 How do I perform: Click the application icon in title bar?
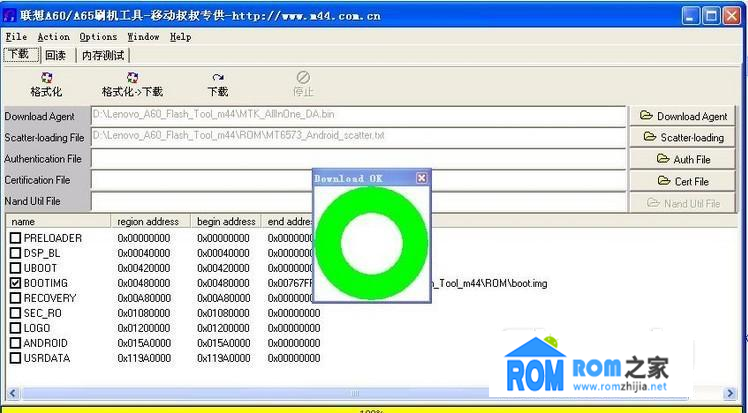point(10,15)
